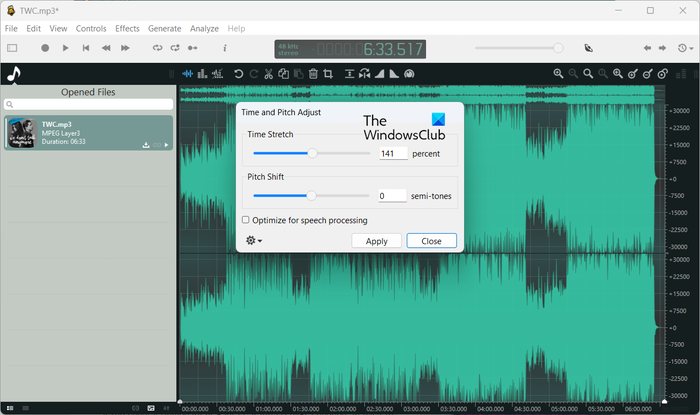Open the Effects menu

tap(127, 29)
